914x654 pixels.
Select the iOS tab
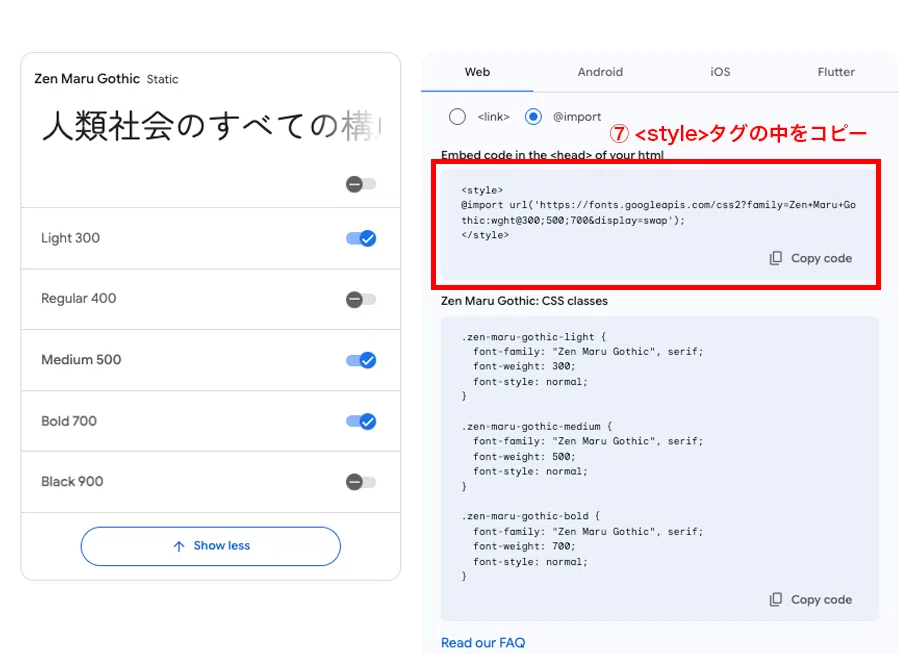pos(720,72)
